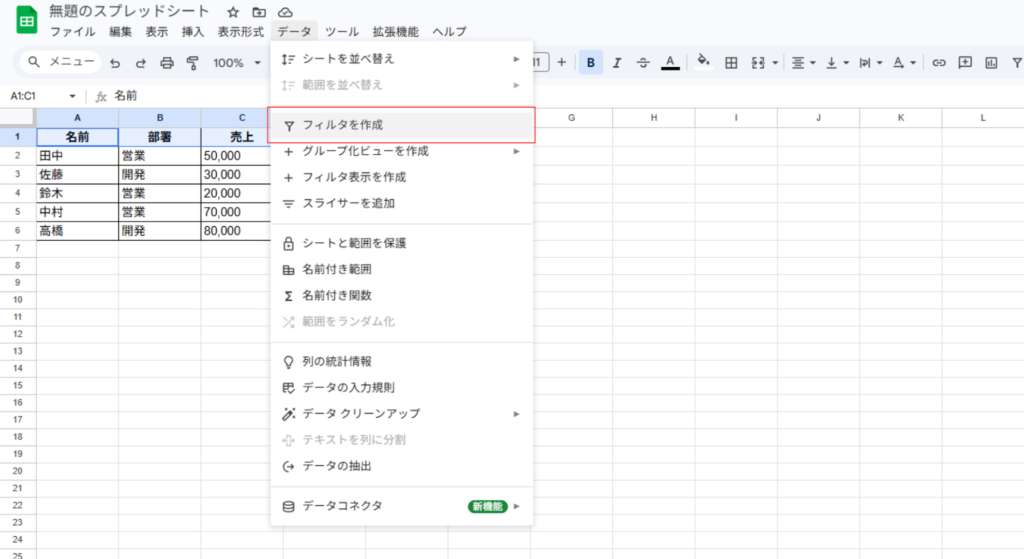Screen dimensions: 1024x559
Task: Select column A header
Action: point(77,118)
